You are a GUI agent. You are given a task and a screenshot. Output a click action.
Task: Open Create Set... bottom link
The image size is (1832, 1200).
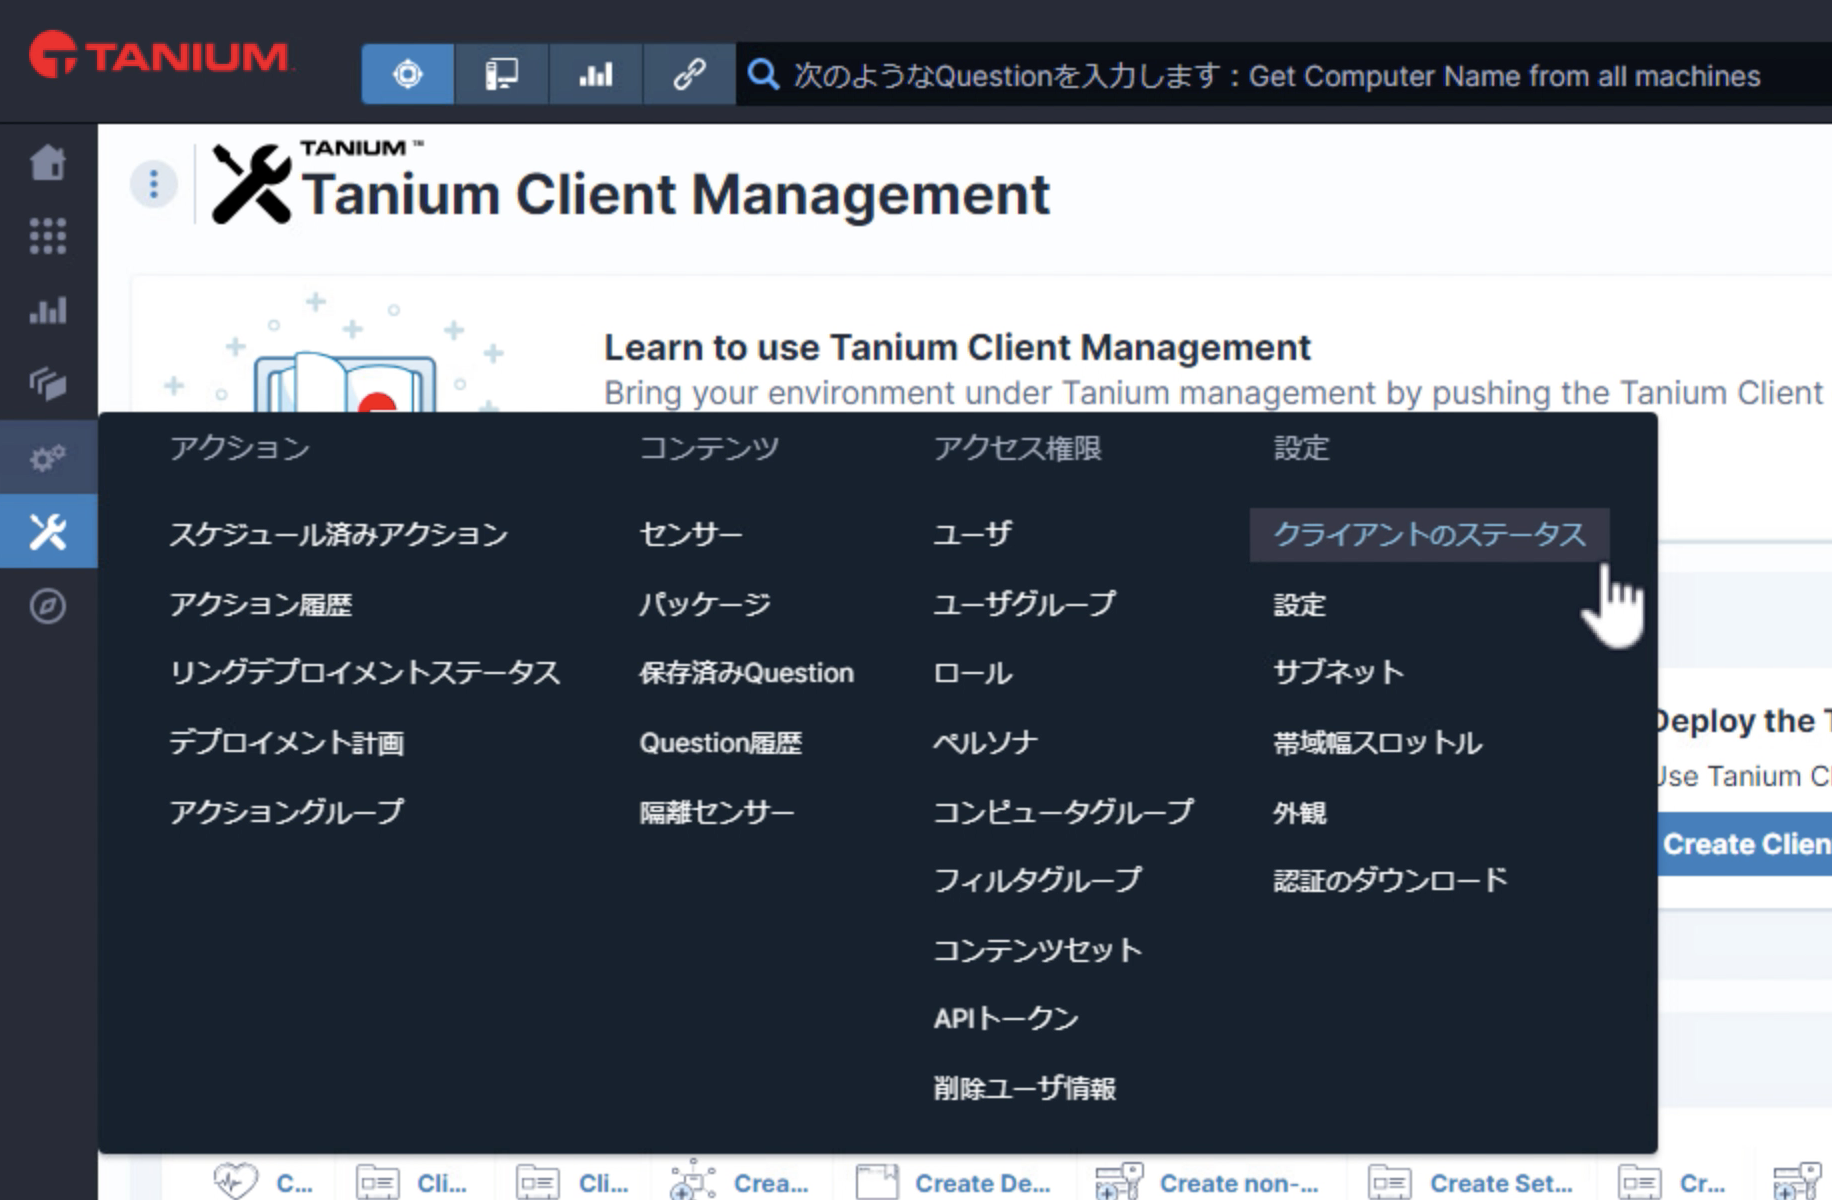point(1501,1183)
